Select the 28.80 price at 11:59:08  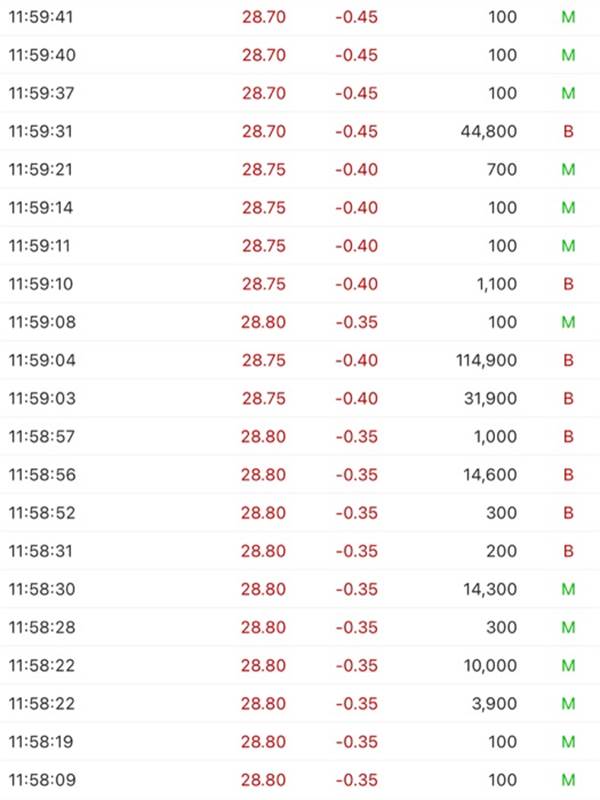coord(264,323)
